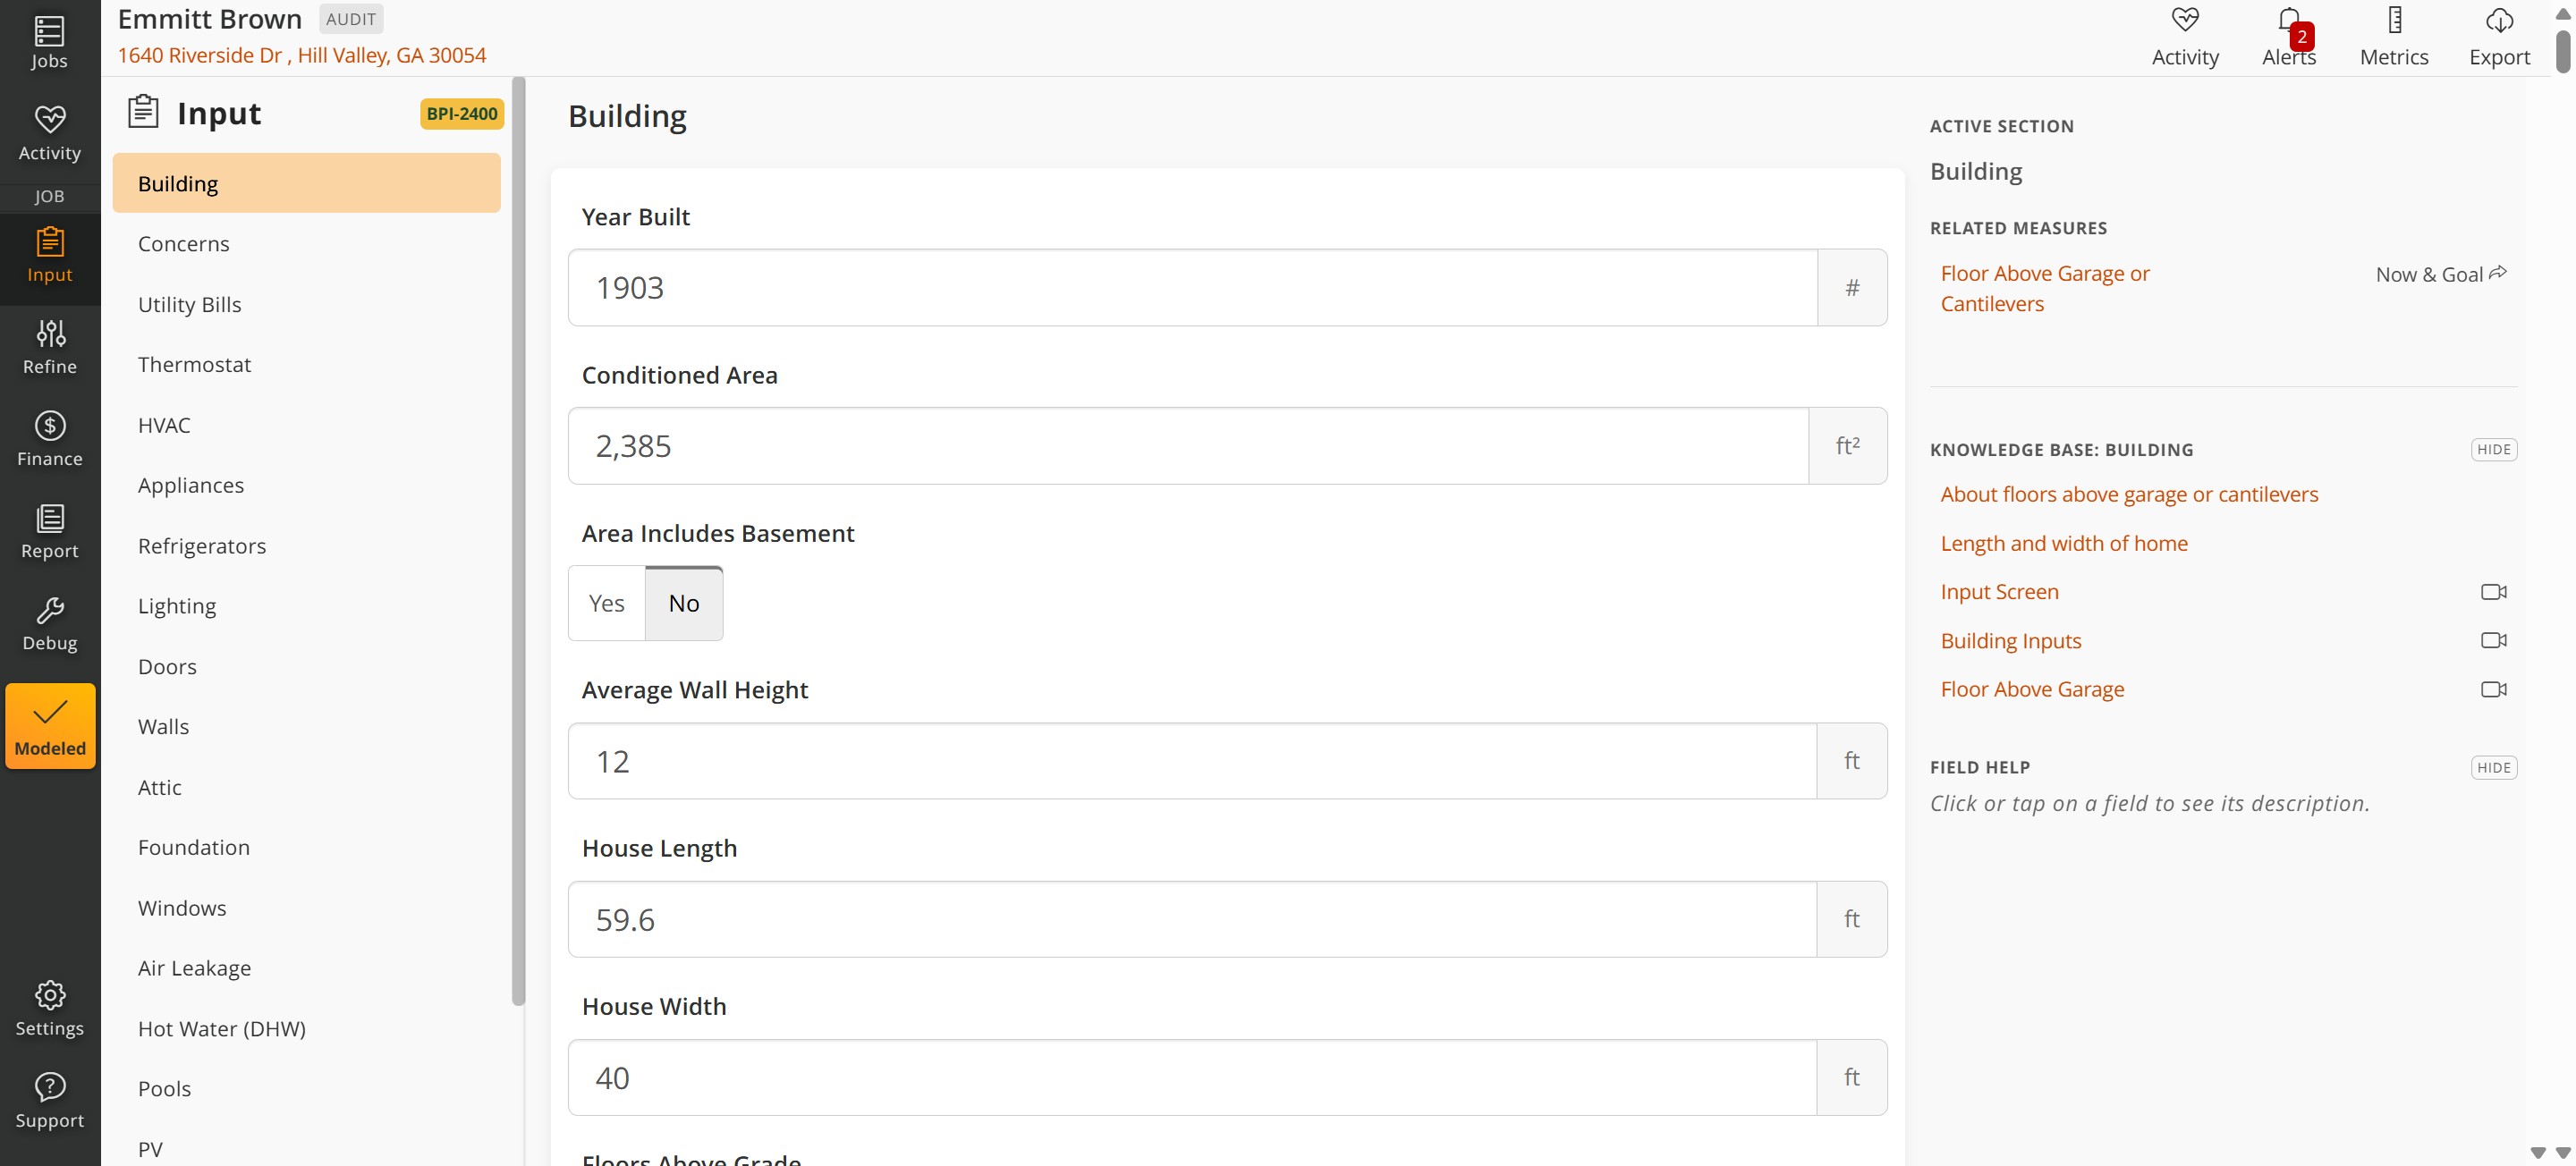The image size is (2576, 1166).
Task: Hide the Knowledge Base section
Action: coord(2493,449)
